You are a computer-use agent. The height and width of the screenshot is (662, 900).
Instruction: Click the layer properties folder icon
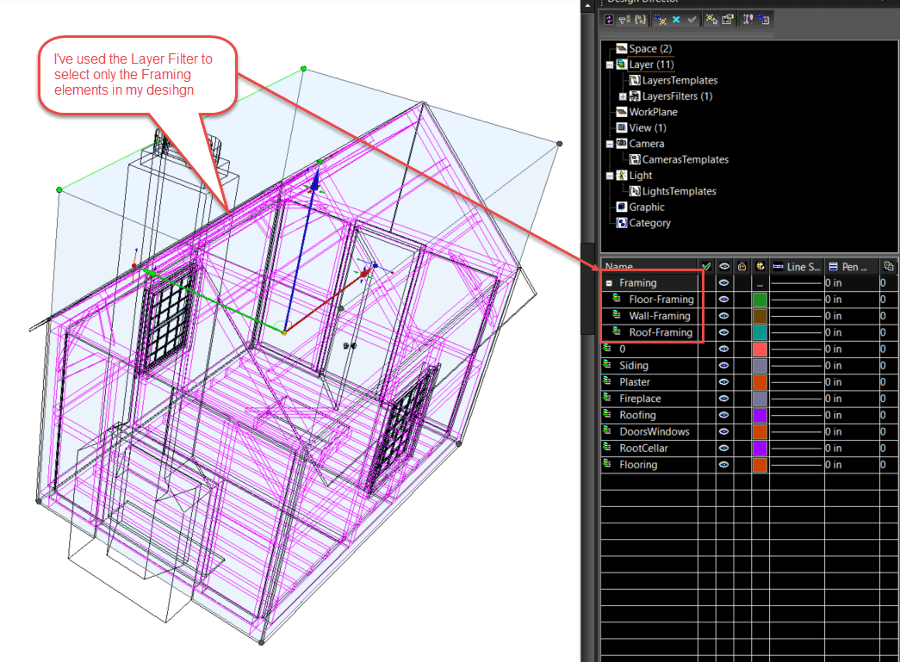(728, 20)
